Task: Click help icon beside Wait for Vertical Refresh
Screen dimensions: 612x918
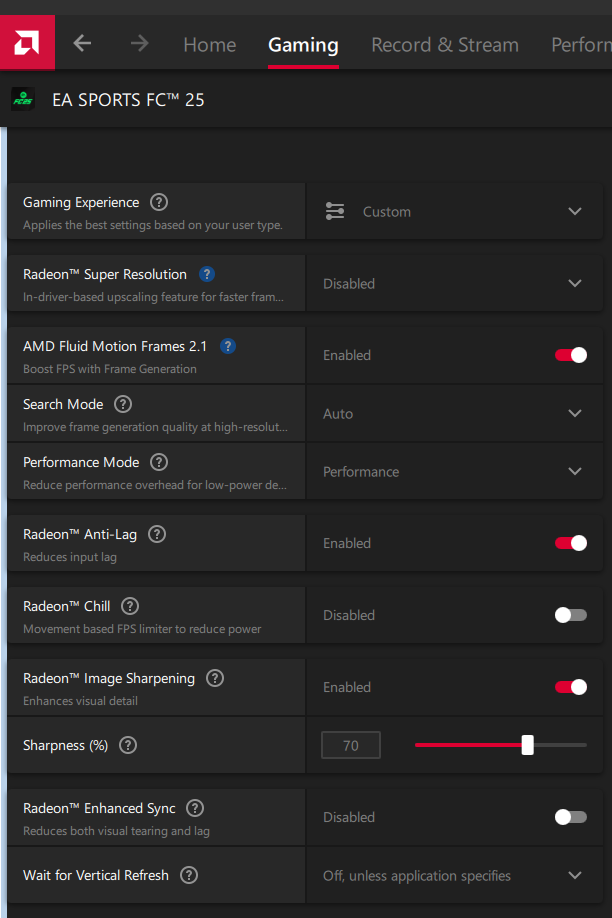Action: tap(189, 875)
